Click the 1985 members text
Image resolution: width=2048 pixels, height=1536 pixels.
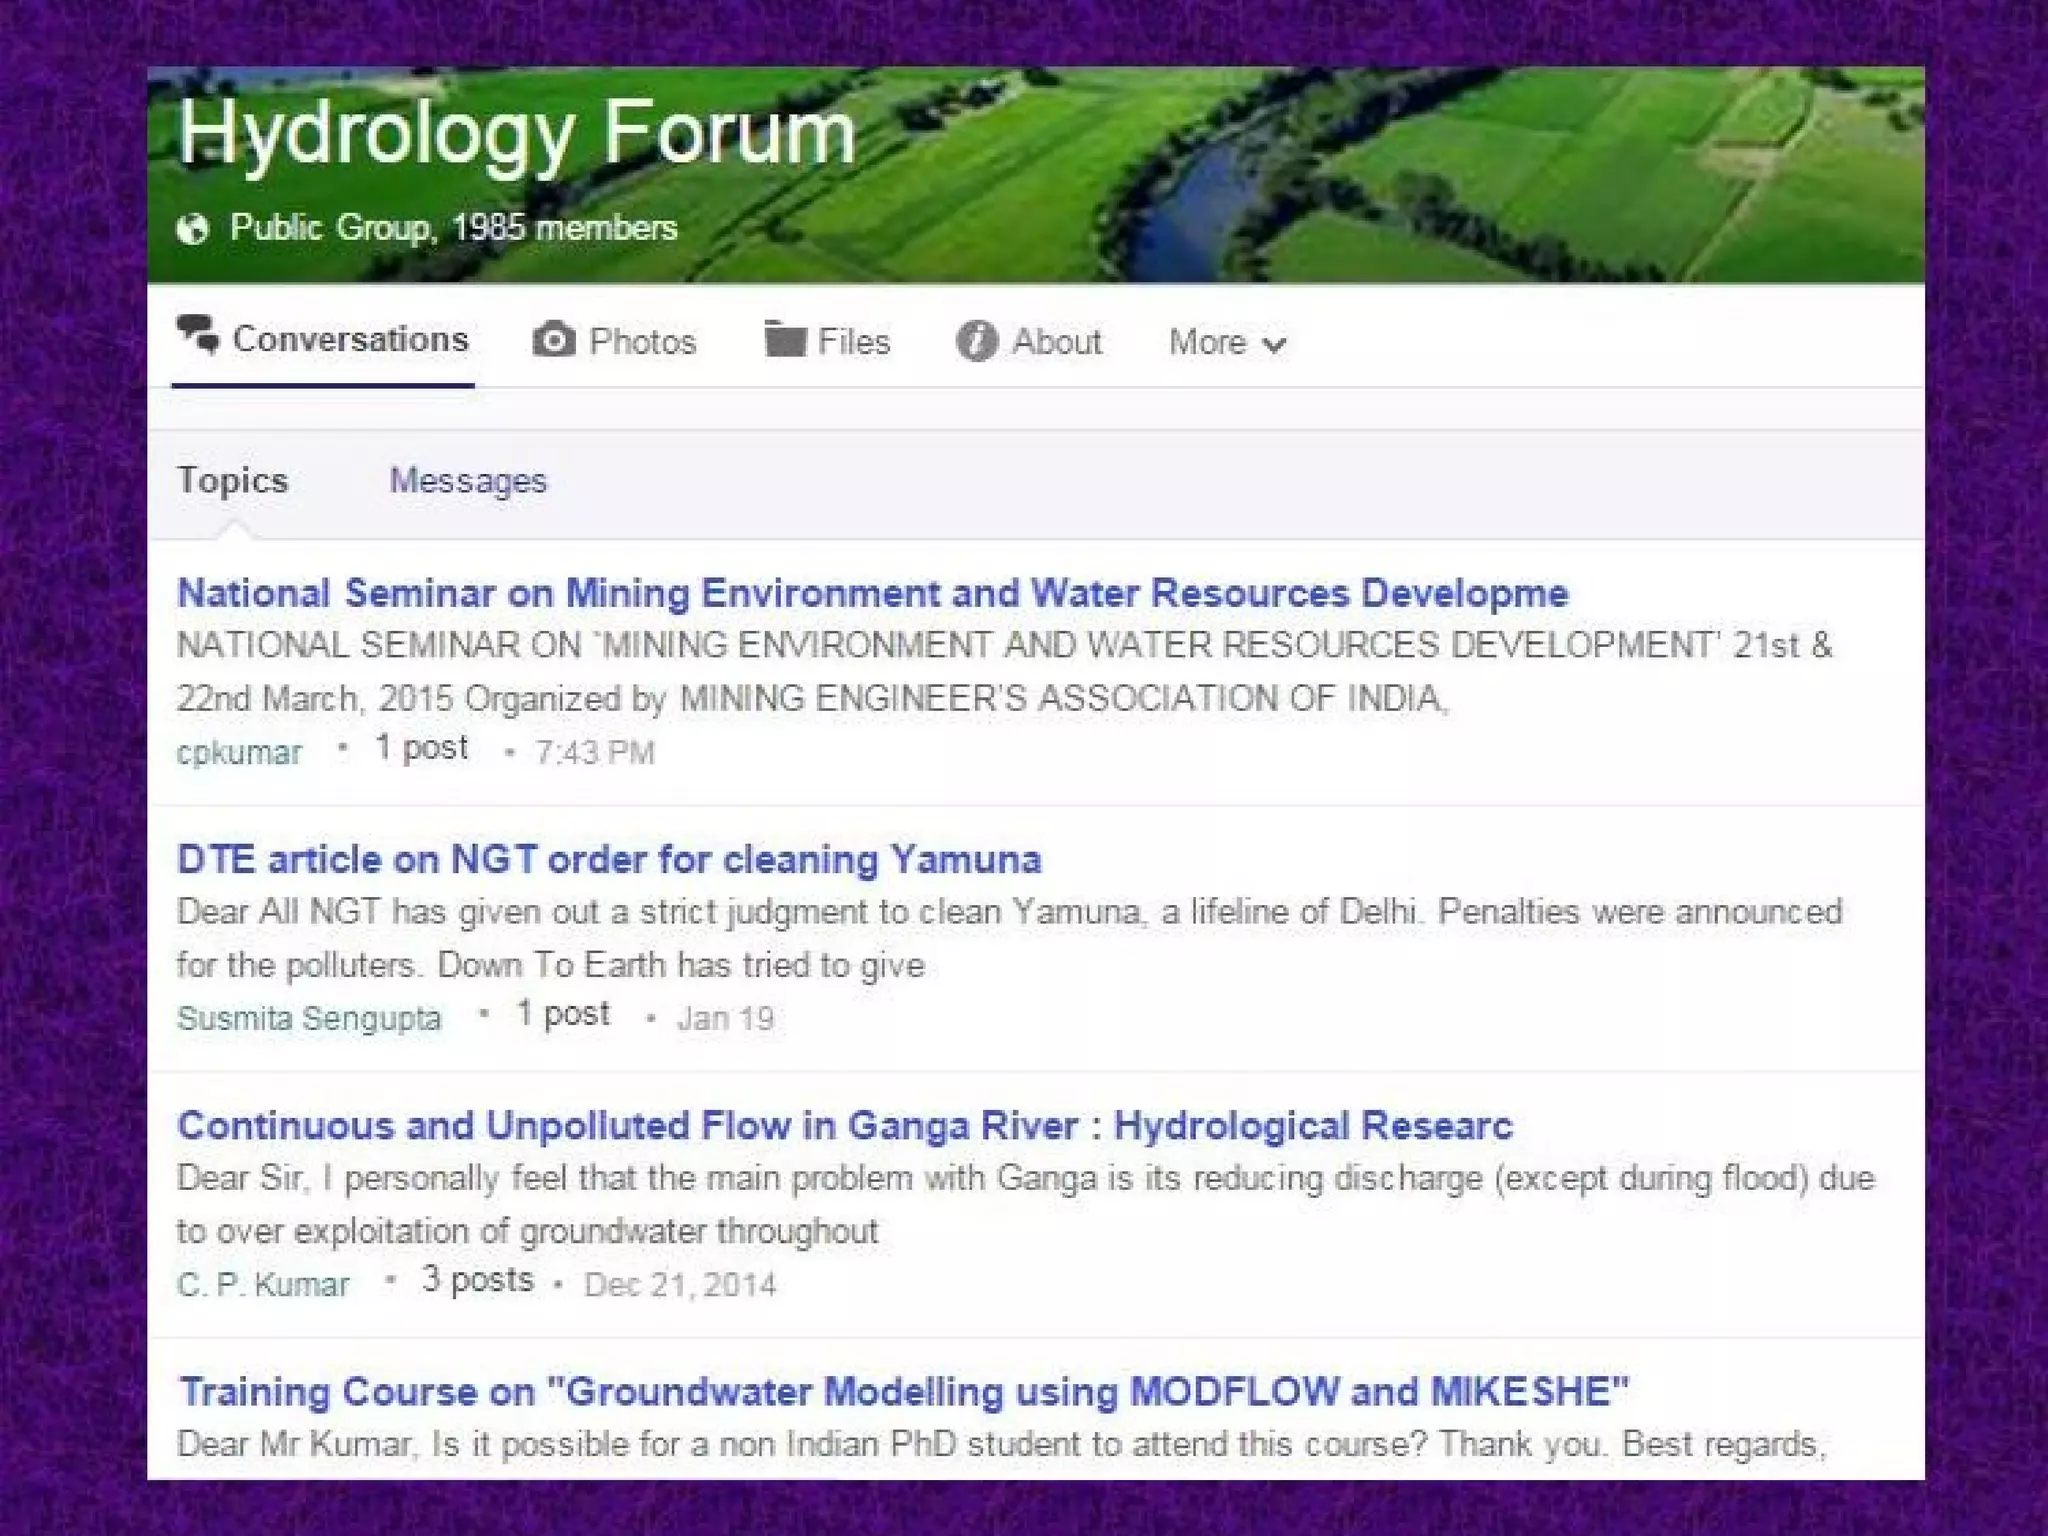pos(564,228)
